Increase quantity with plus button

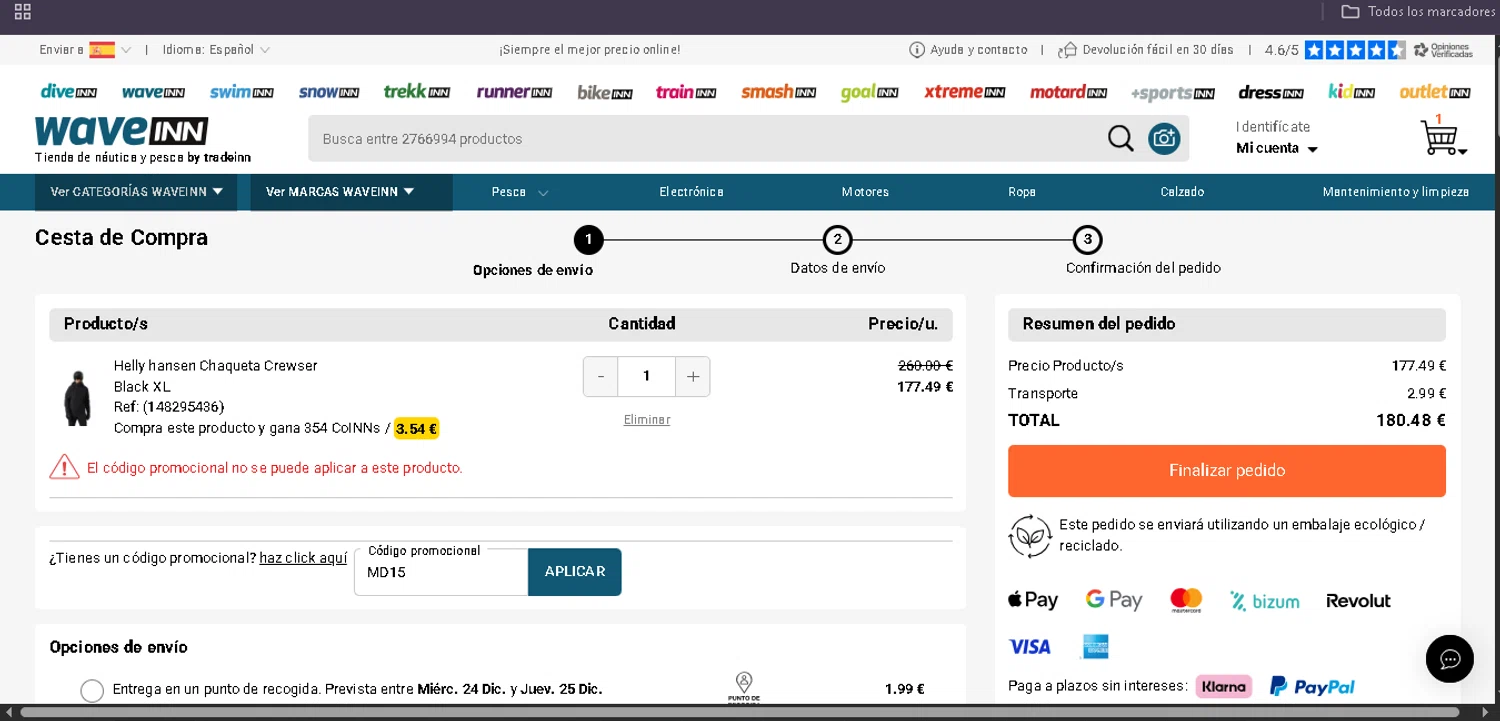point(693,377)
